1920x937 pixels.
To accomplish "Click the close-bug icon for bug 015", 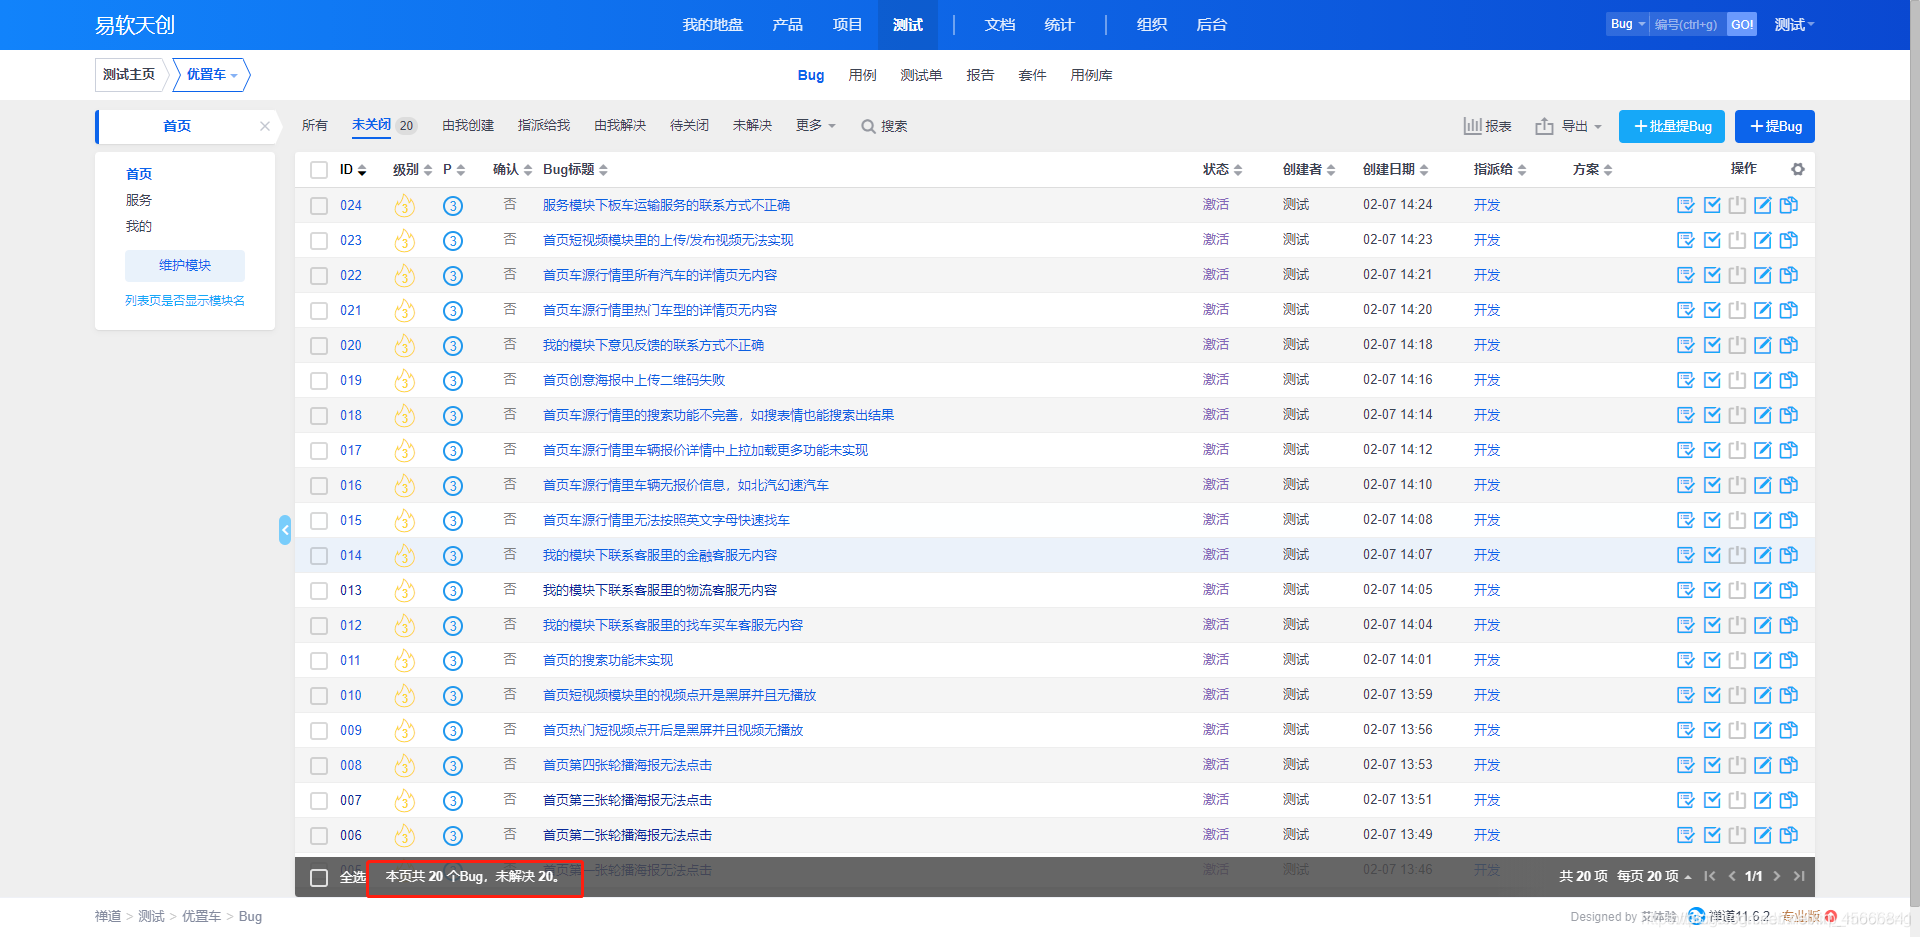I will (1737, 520).
